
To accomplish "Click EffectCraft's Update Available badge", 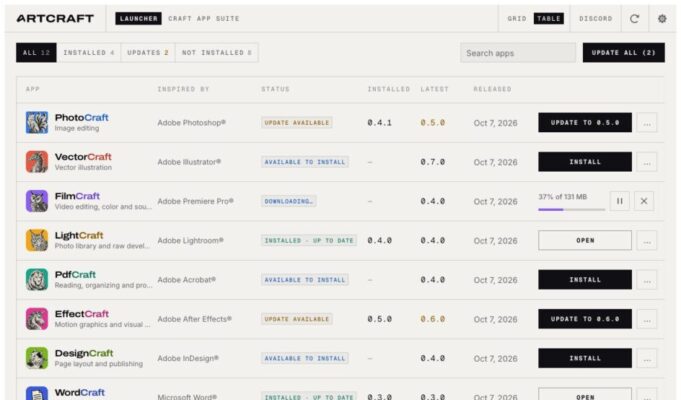I will tap(297, 319).
